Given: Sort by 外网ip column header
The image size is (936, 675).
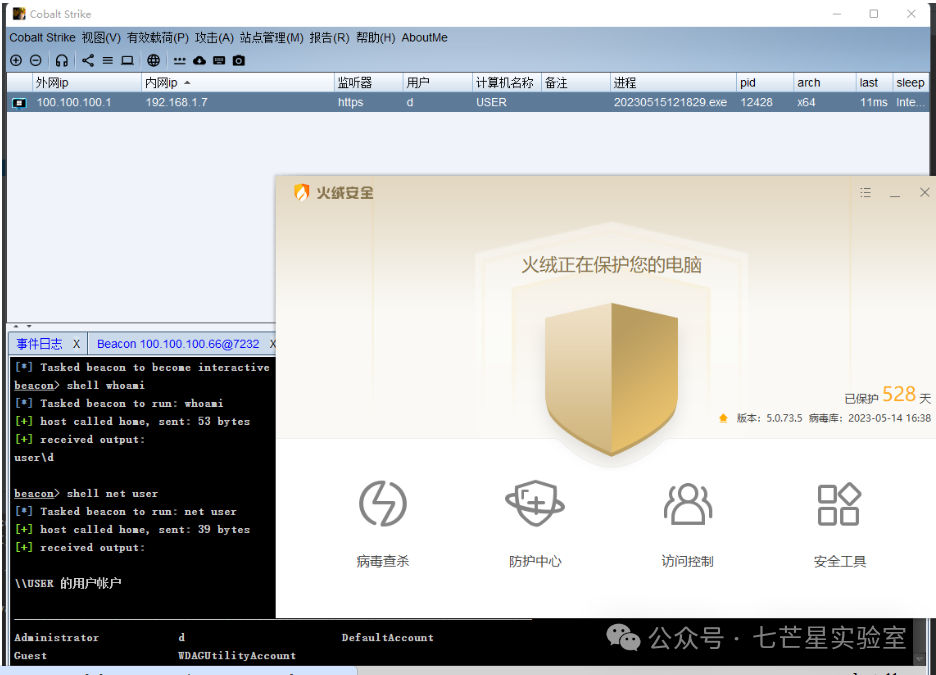Looking at the screenshot, I should (x=87, y=82).
